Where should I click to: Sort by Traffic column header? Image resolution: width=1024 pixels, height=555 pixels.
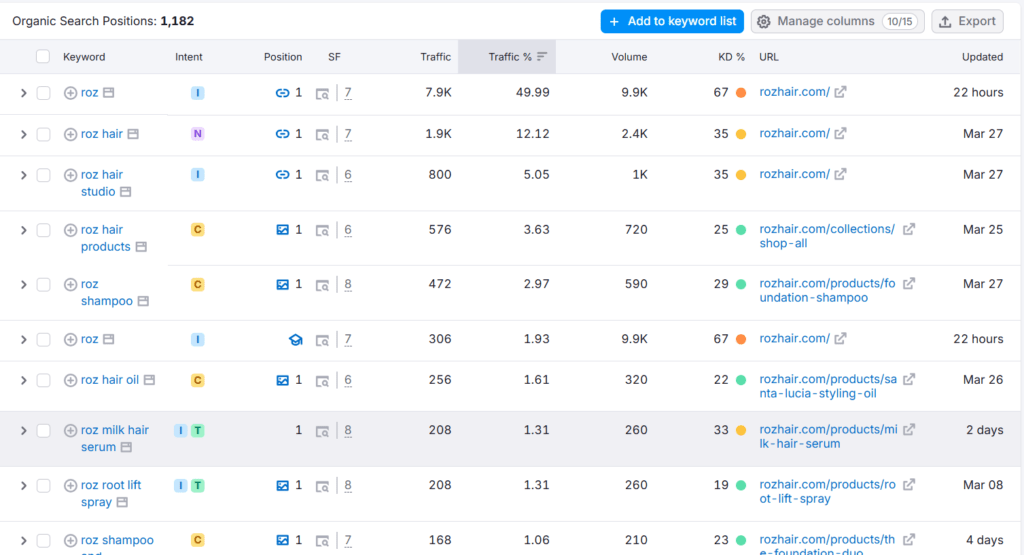(x=436, y=57)
